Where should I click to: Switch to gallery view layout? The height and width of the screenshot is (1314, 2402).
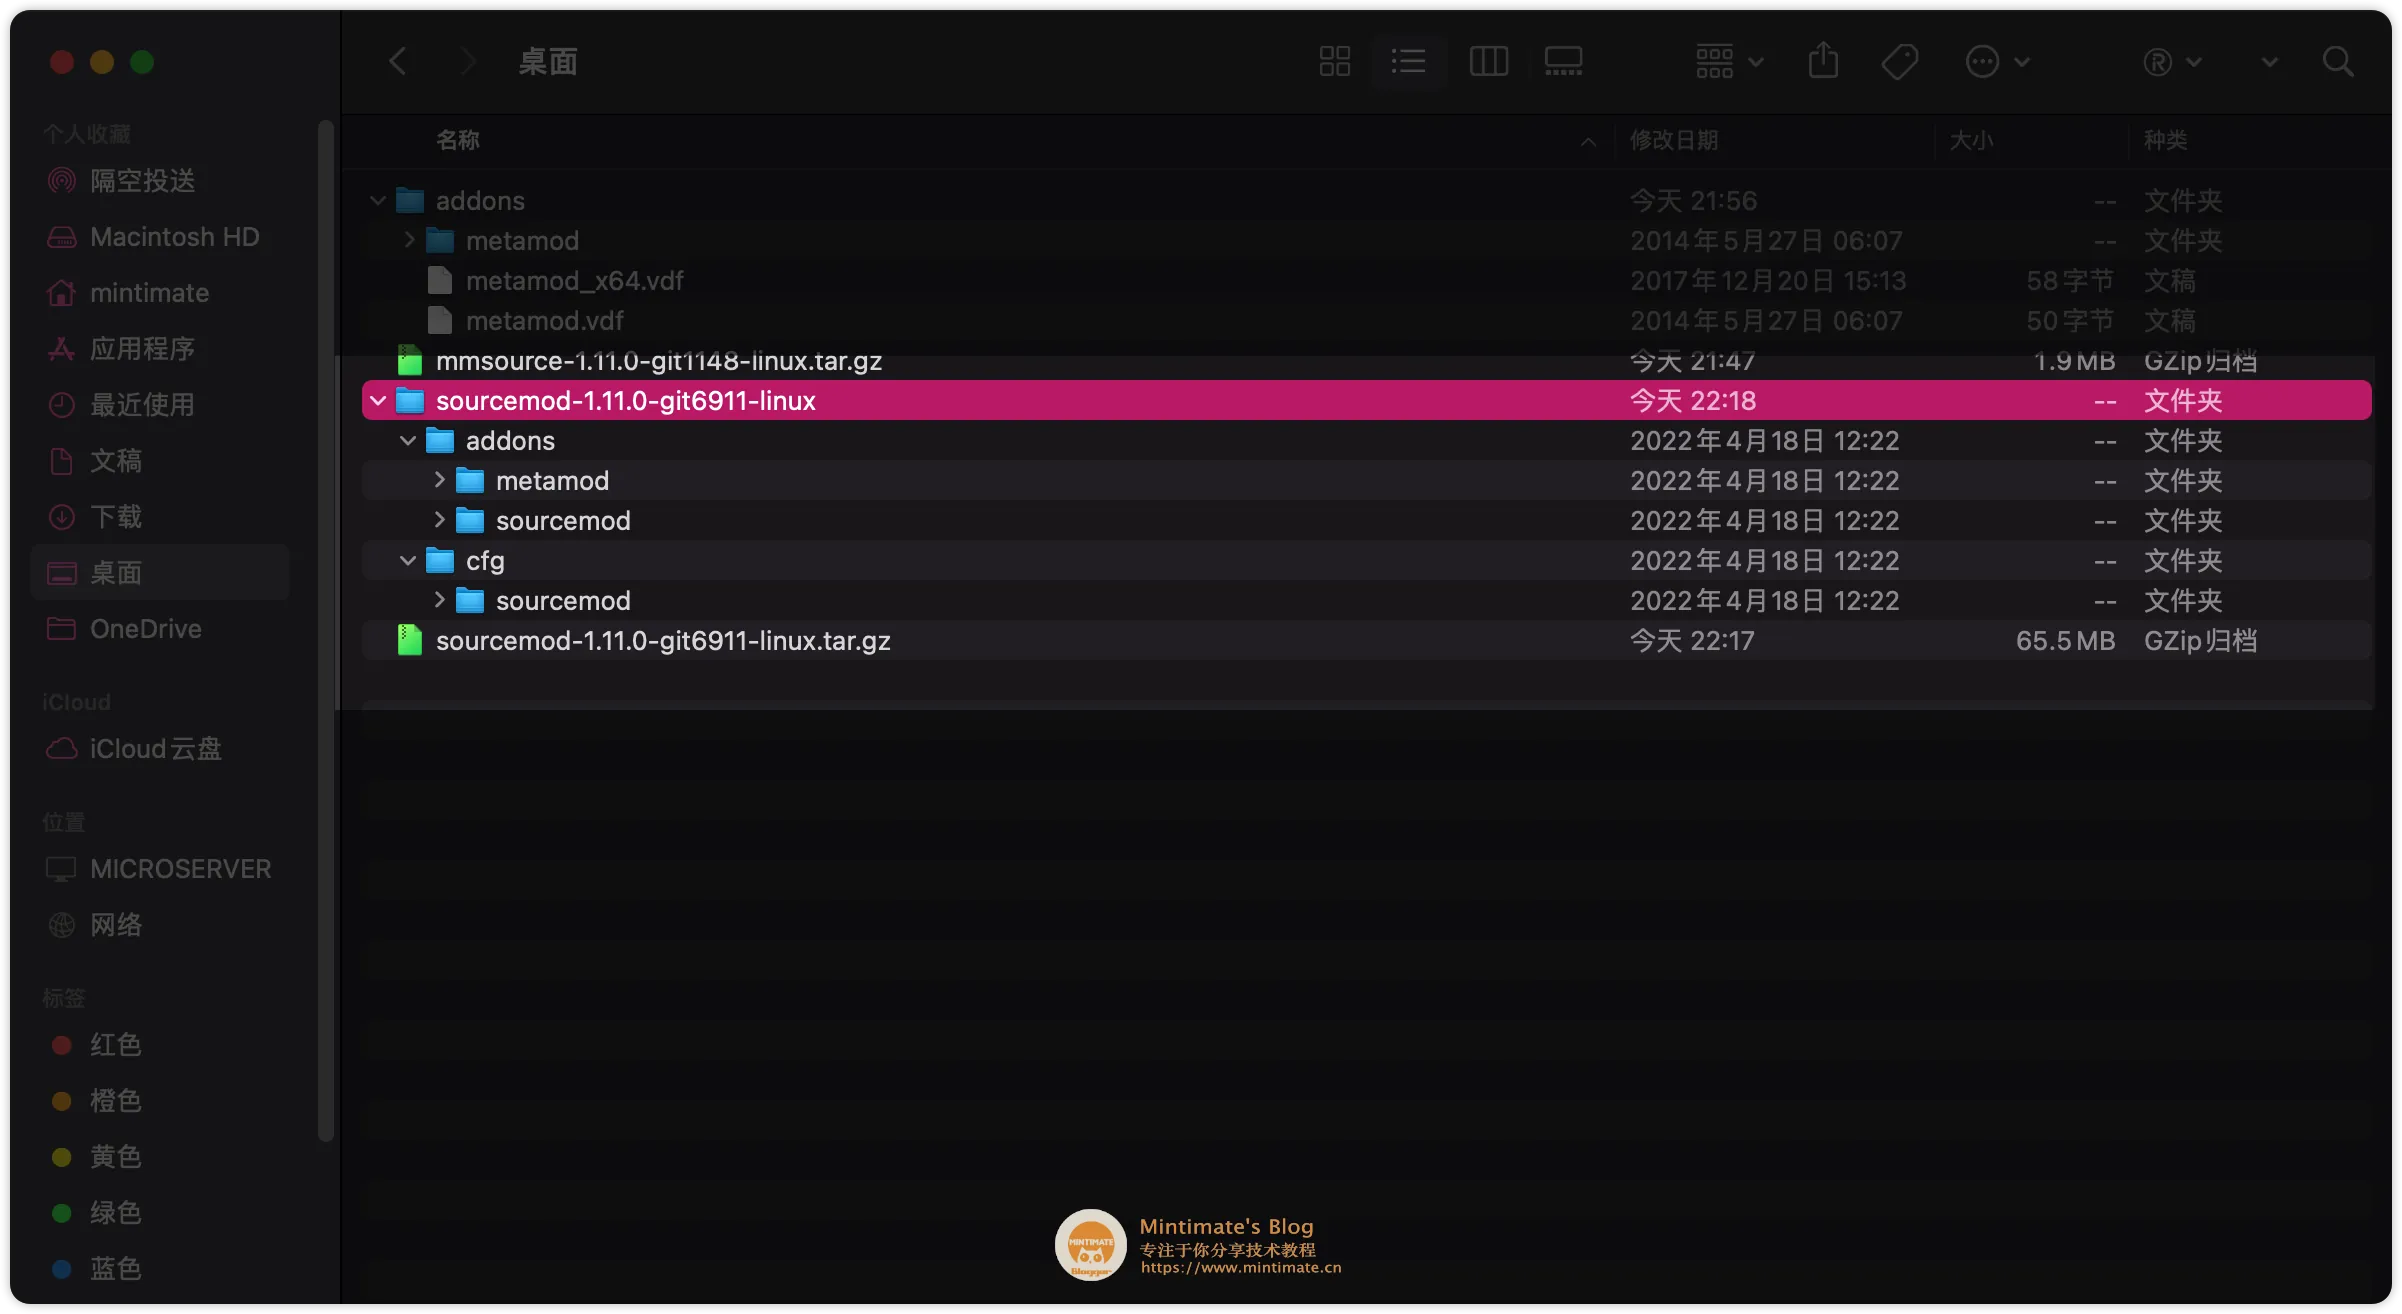tap(1563, 61)
